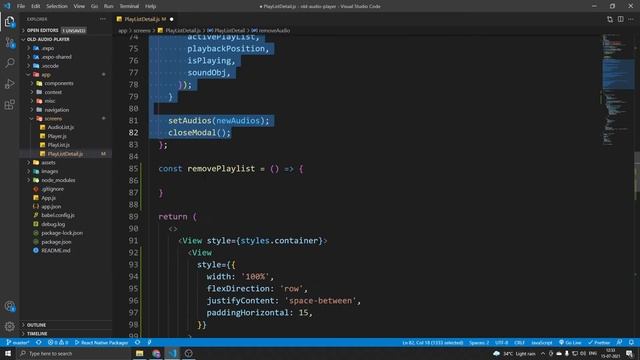Expand the context folder

point(66,92)
